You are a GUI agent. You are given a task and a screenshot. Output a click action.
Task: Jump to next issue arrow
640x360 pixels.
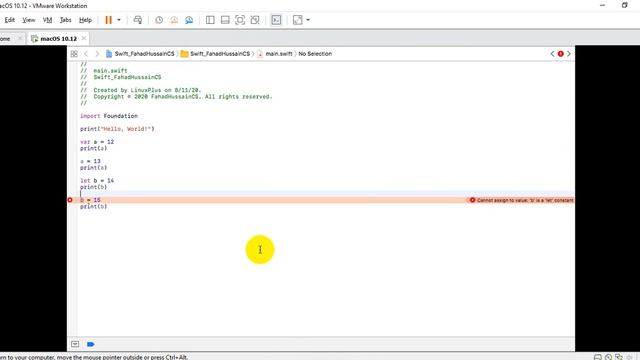(x=569, y=53)
